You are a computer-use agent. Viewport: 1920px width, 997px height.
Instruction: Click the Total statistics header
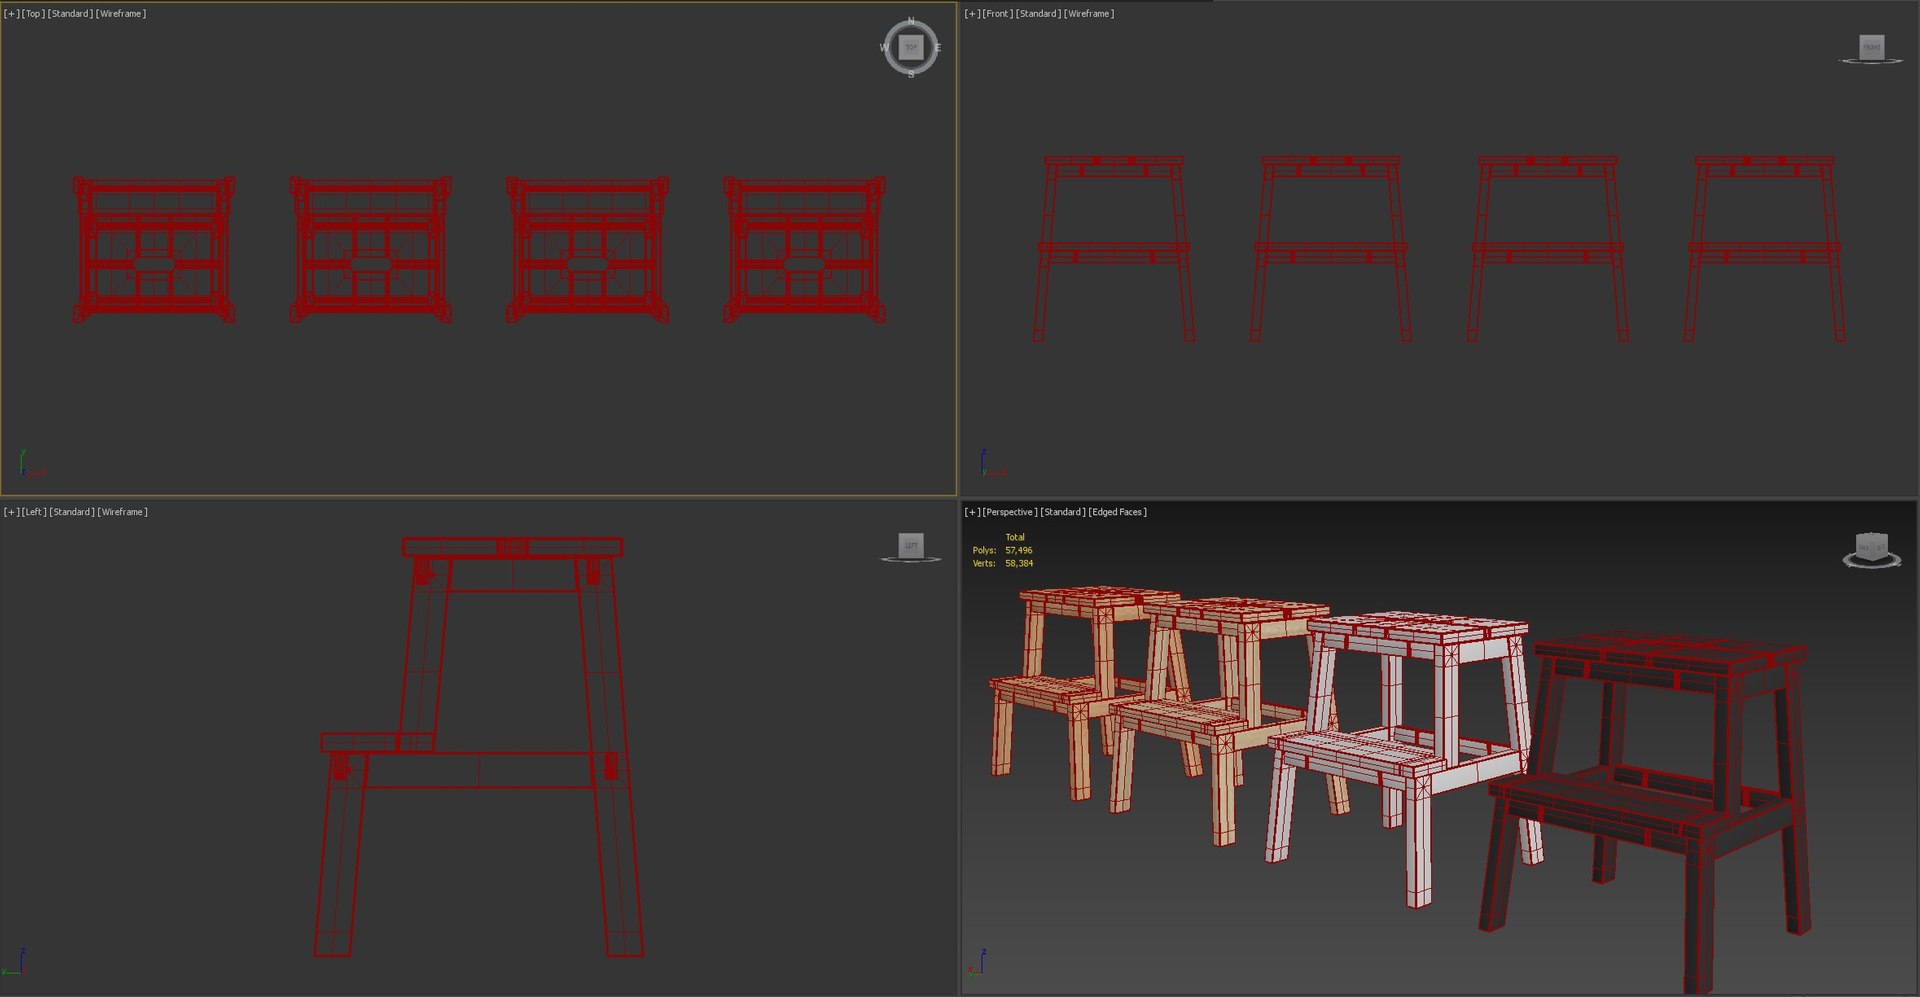click(1015, 538)
